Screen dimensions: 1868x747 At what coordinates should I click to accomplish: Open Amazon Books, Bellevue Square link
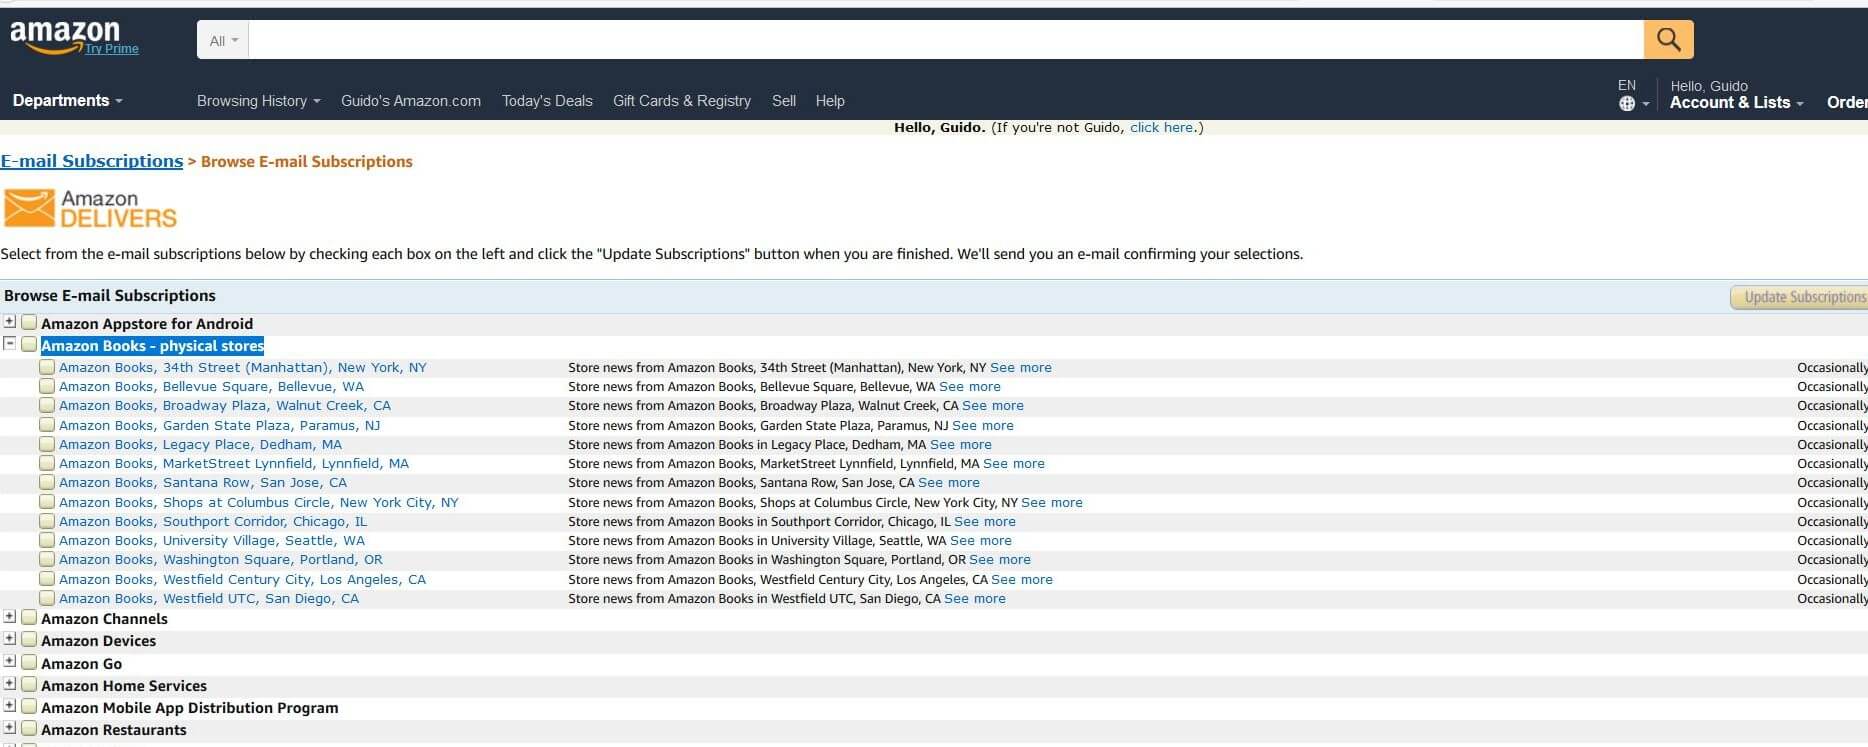[212, 386]
